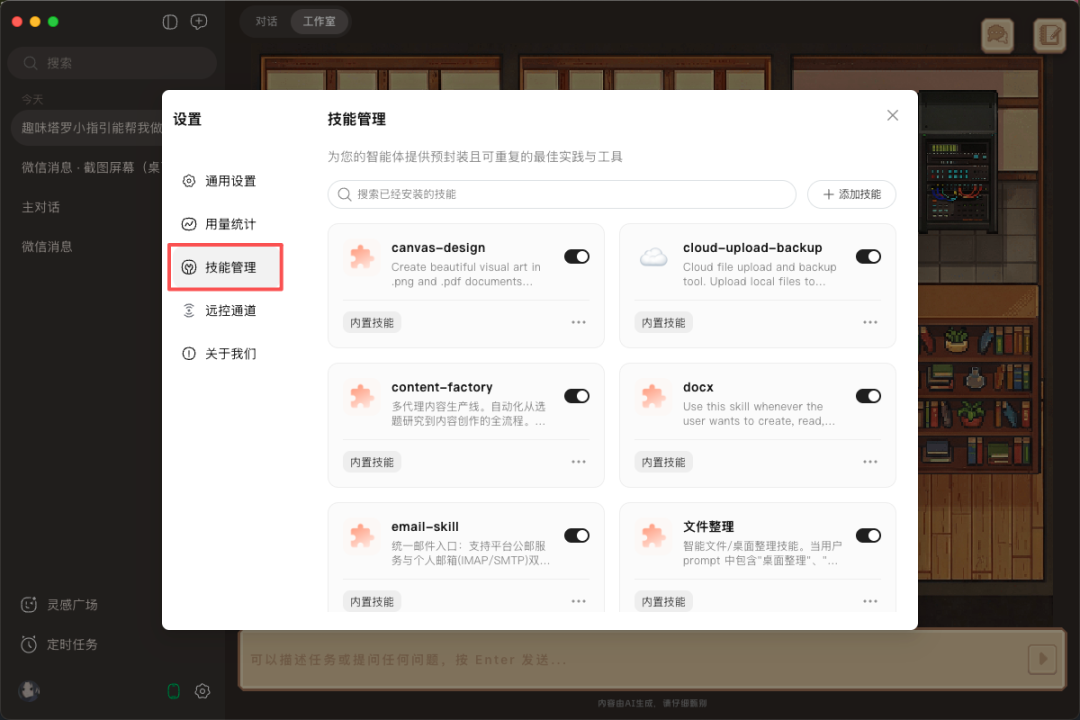Toggle the content-factory skill switch
Image resolution: width=1080 pixels, height=720 pixels.
(577, 396)
